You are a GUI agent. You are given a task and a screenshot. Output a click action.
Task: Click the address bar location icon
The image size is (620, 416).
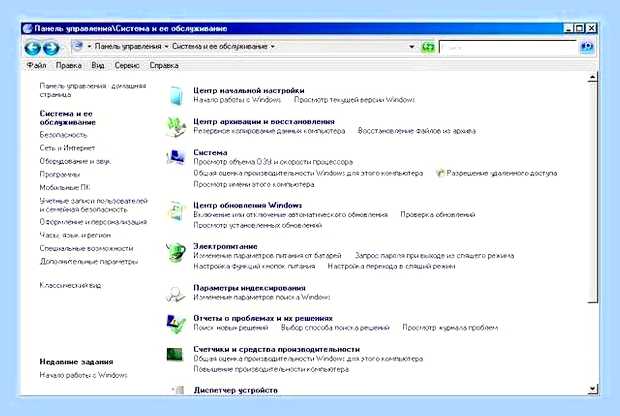pos(78,46)
